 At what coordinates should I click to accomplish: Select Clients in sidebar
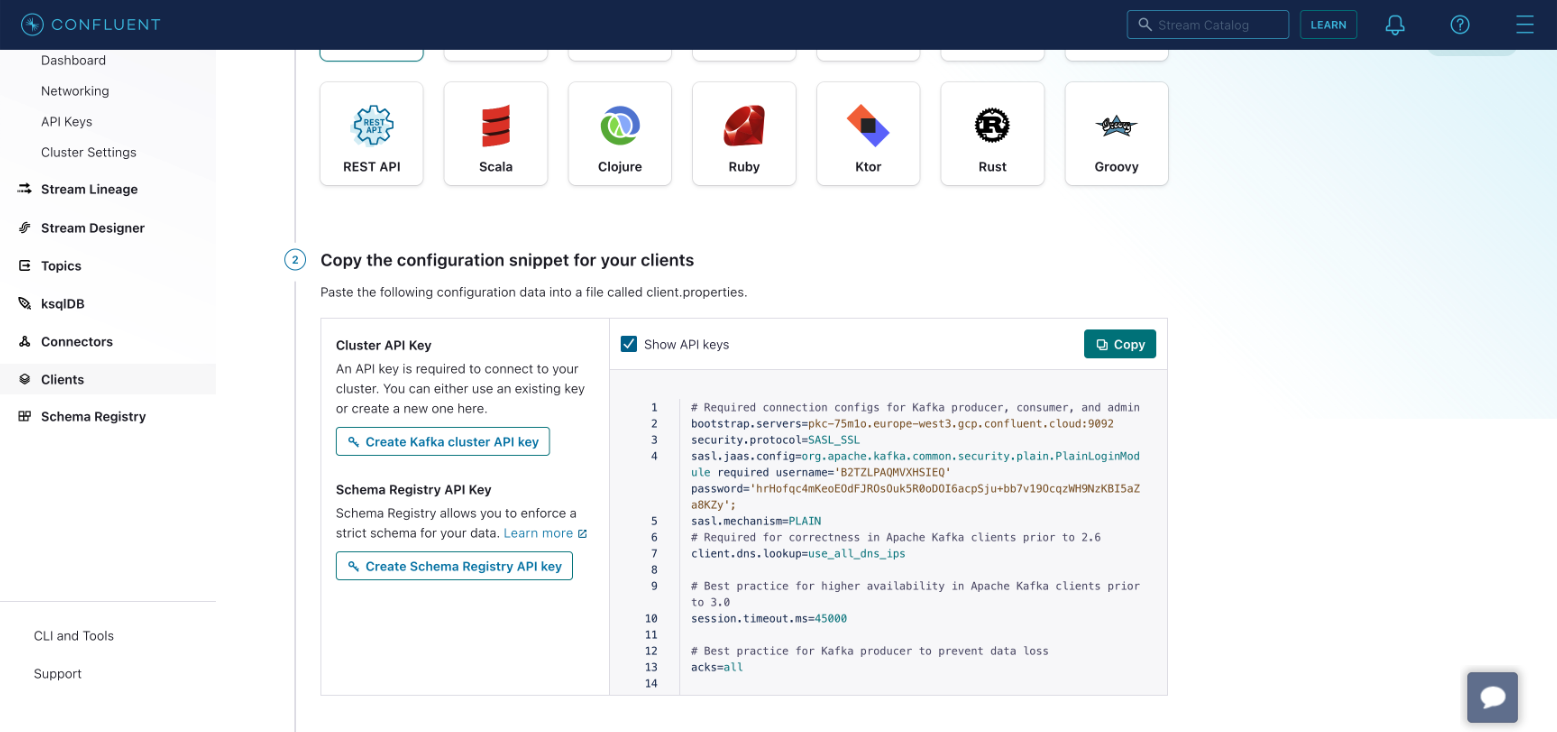108,379
